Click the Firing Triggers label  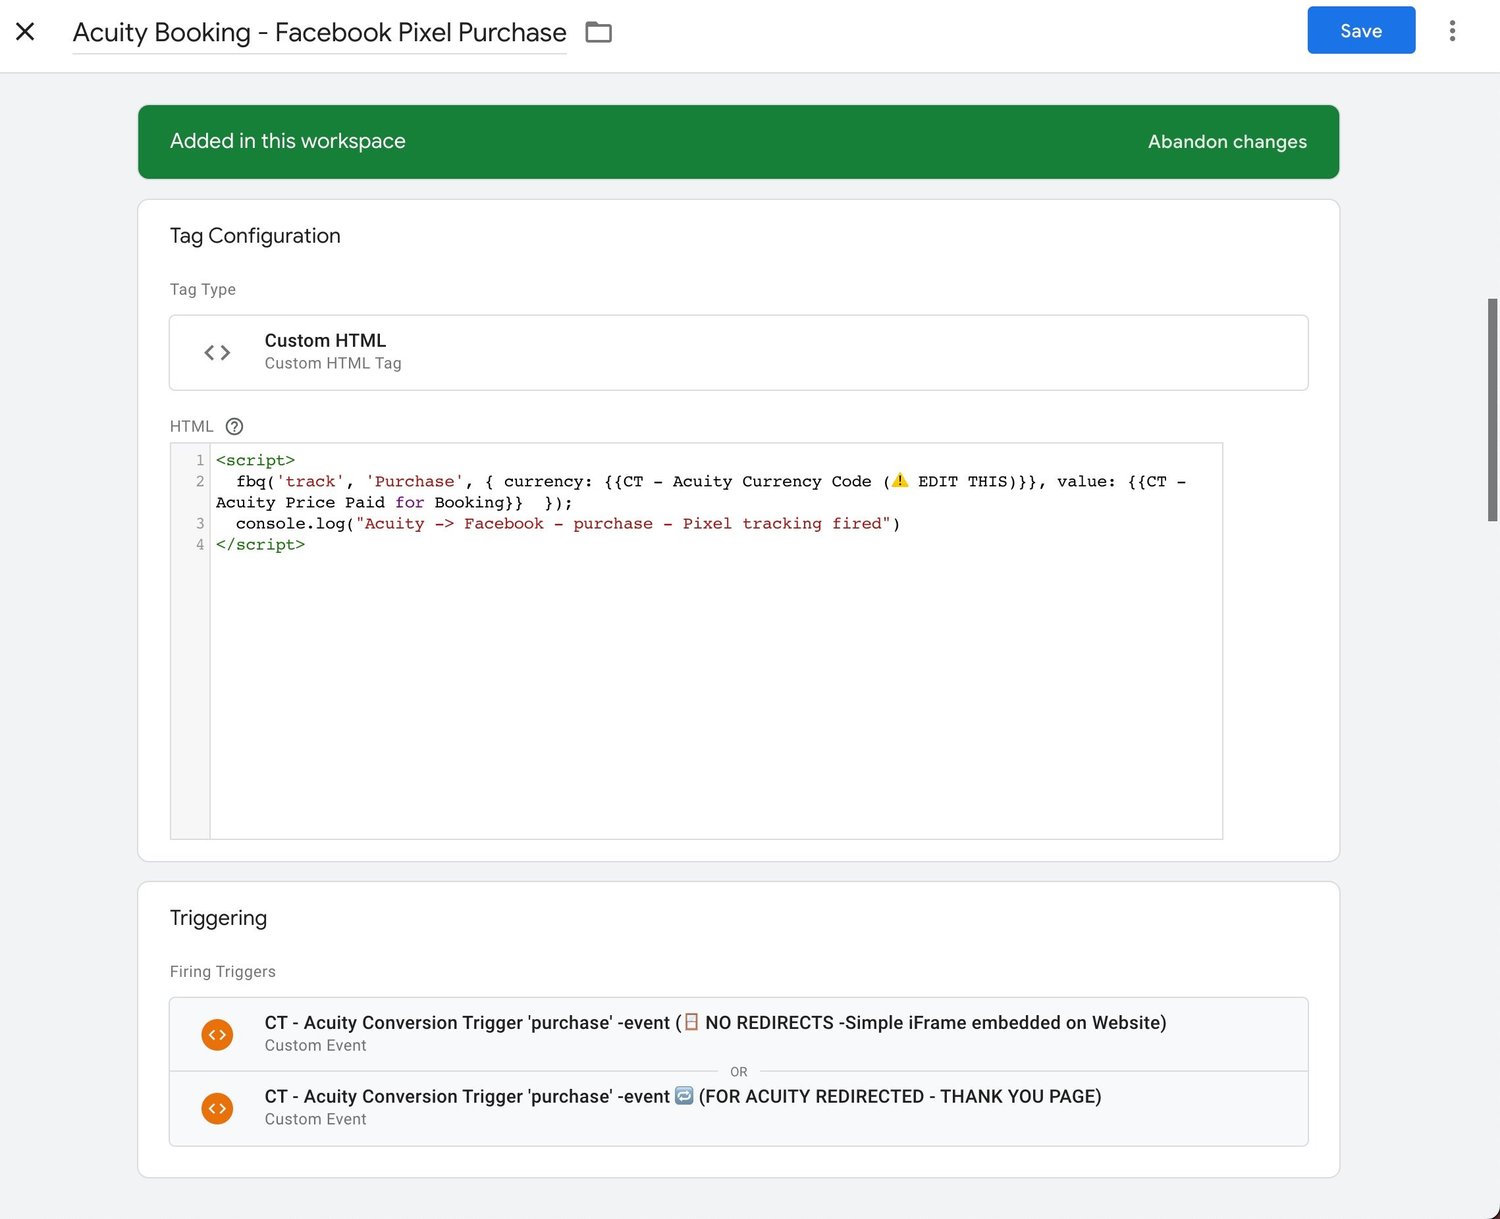pyautogui.click(x=223, y=971)
